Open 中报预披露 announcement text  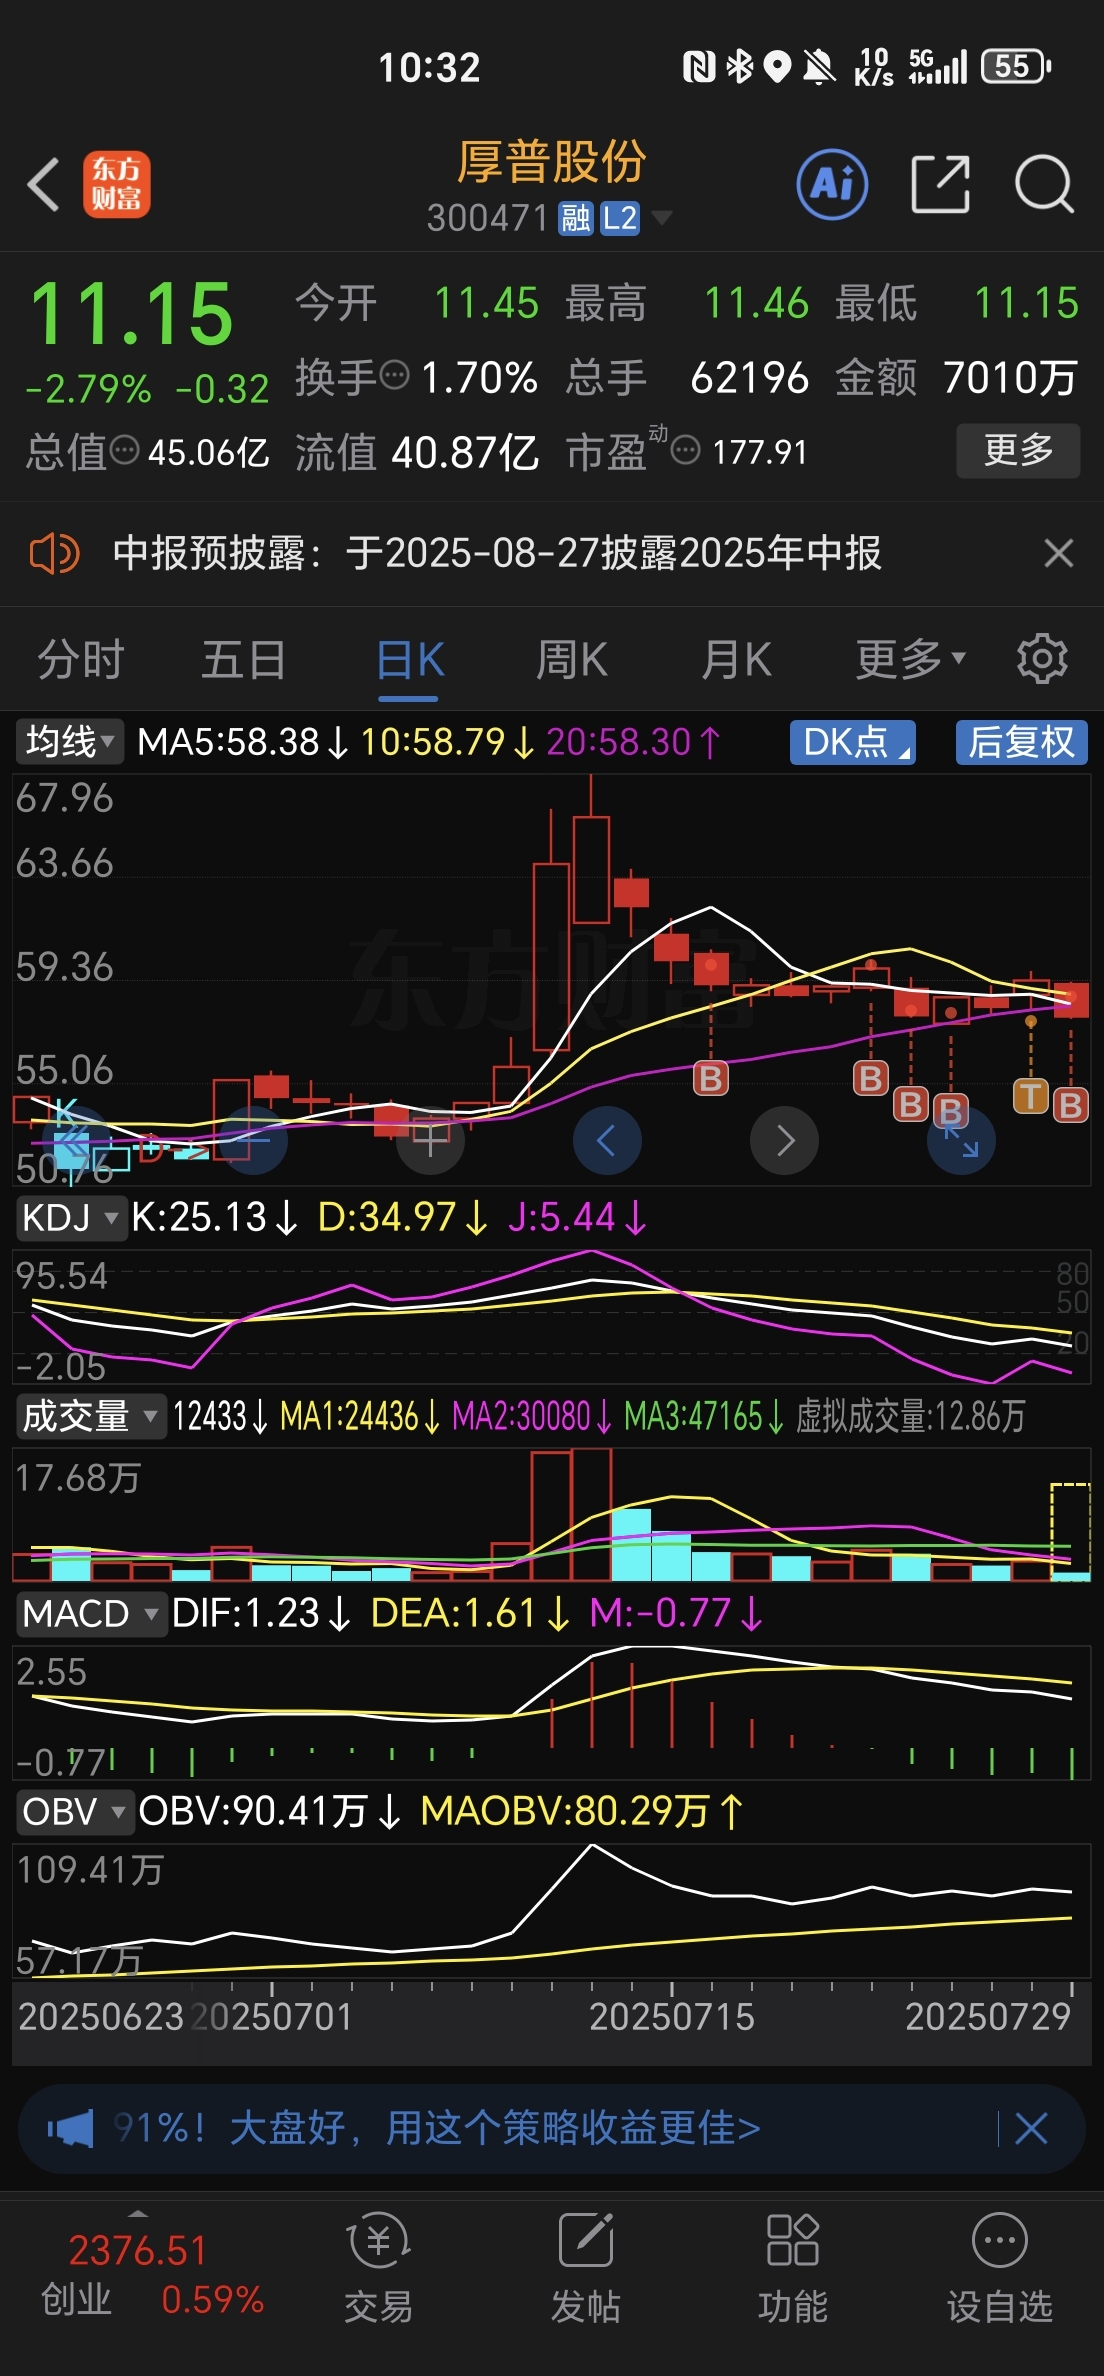tap(497, 553)
